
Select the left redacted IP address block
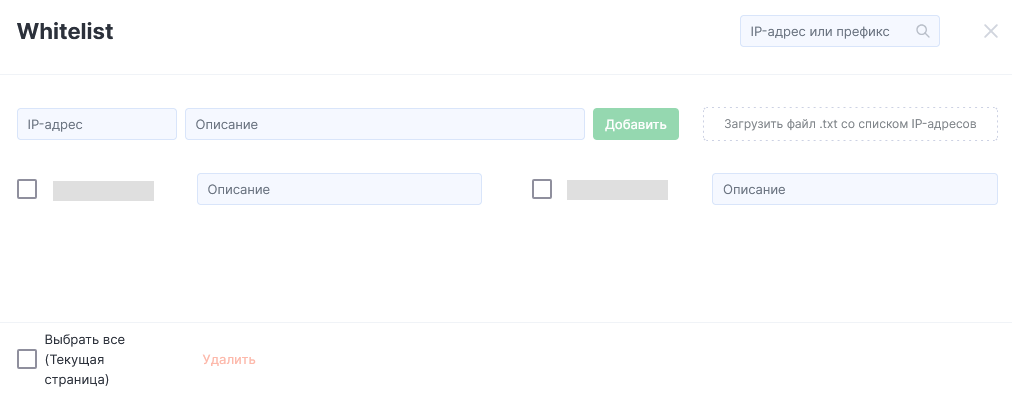[103, 190]
